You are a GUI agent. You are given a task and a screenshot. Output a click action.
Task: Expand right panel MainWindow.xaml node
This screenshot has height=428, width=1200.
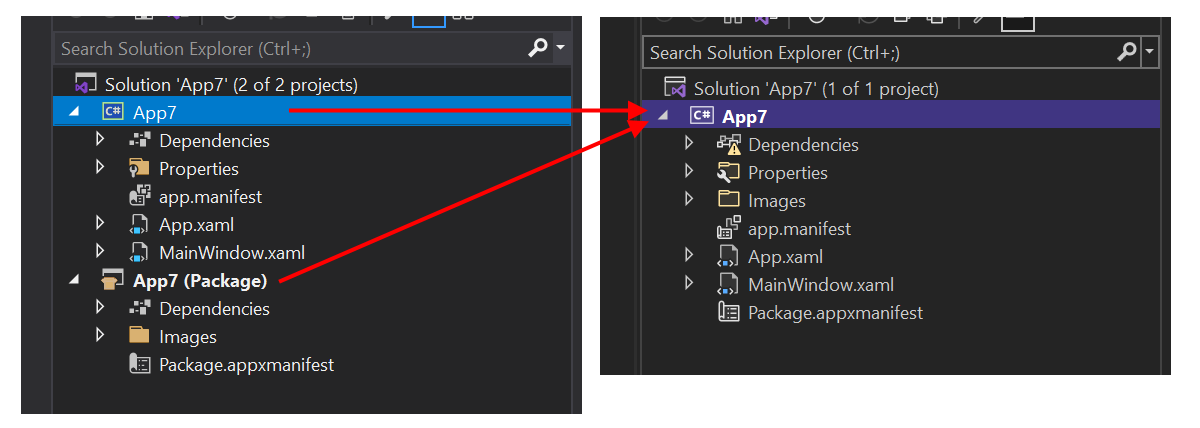tap(689, 285)
